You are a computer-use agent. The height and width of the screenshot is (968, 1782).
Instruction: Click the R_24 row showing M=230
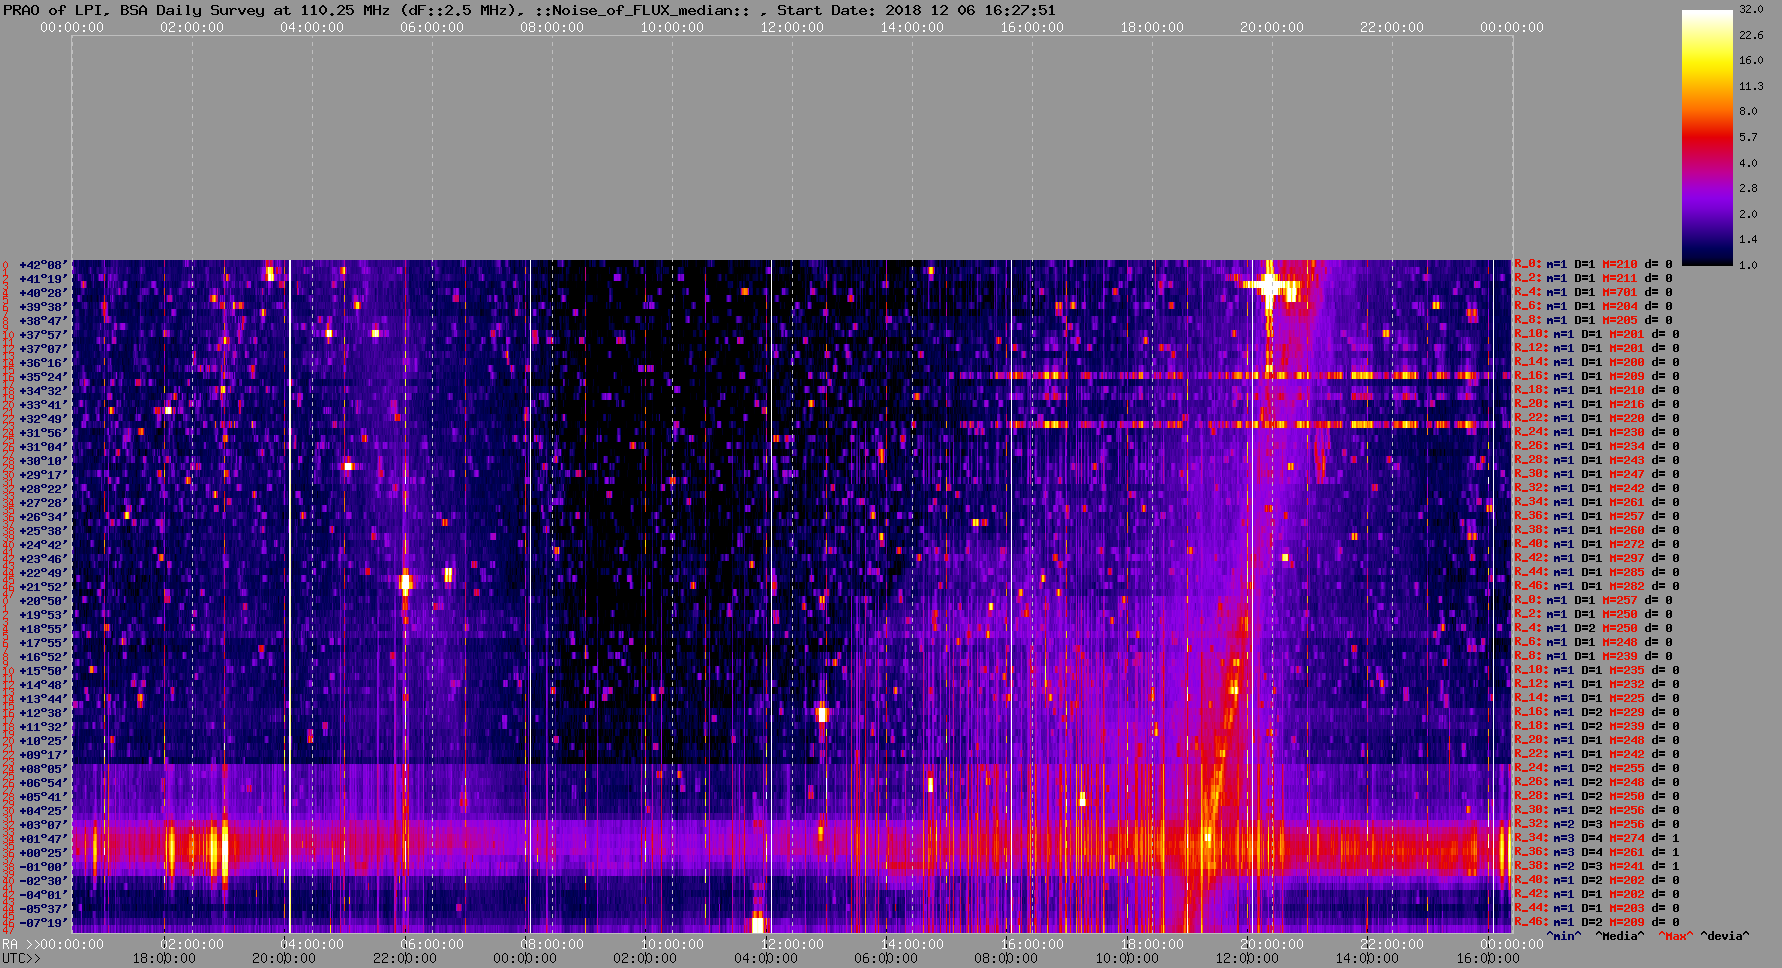tap(1597, 433)
